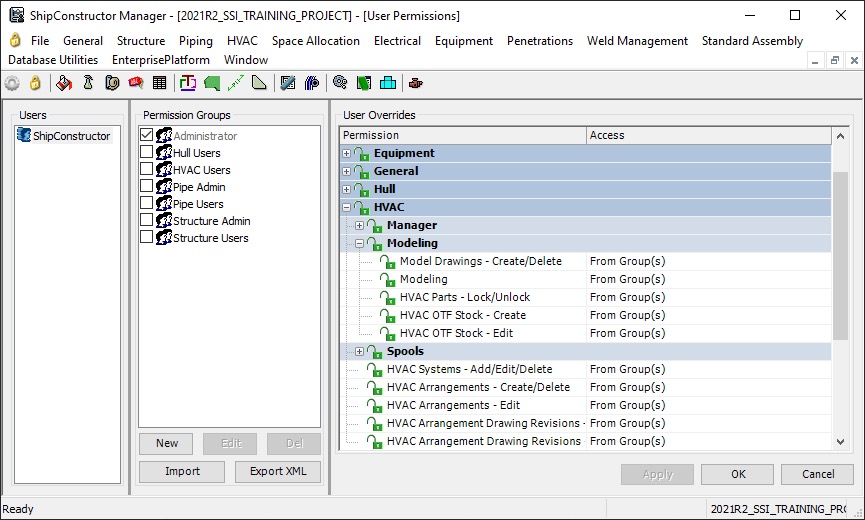Open the Piping menu
The height and width of the screenshot is (520, 865).
point(196,41)
